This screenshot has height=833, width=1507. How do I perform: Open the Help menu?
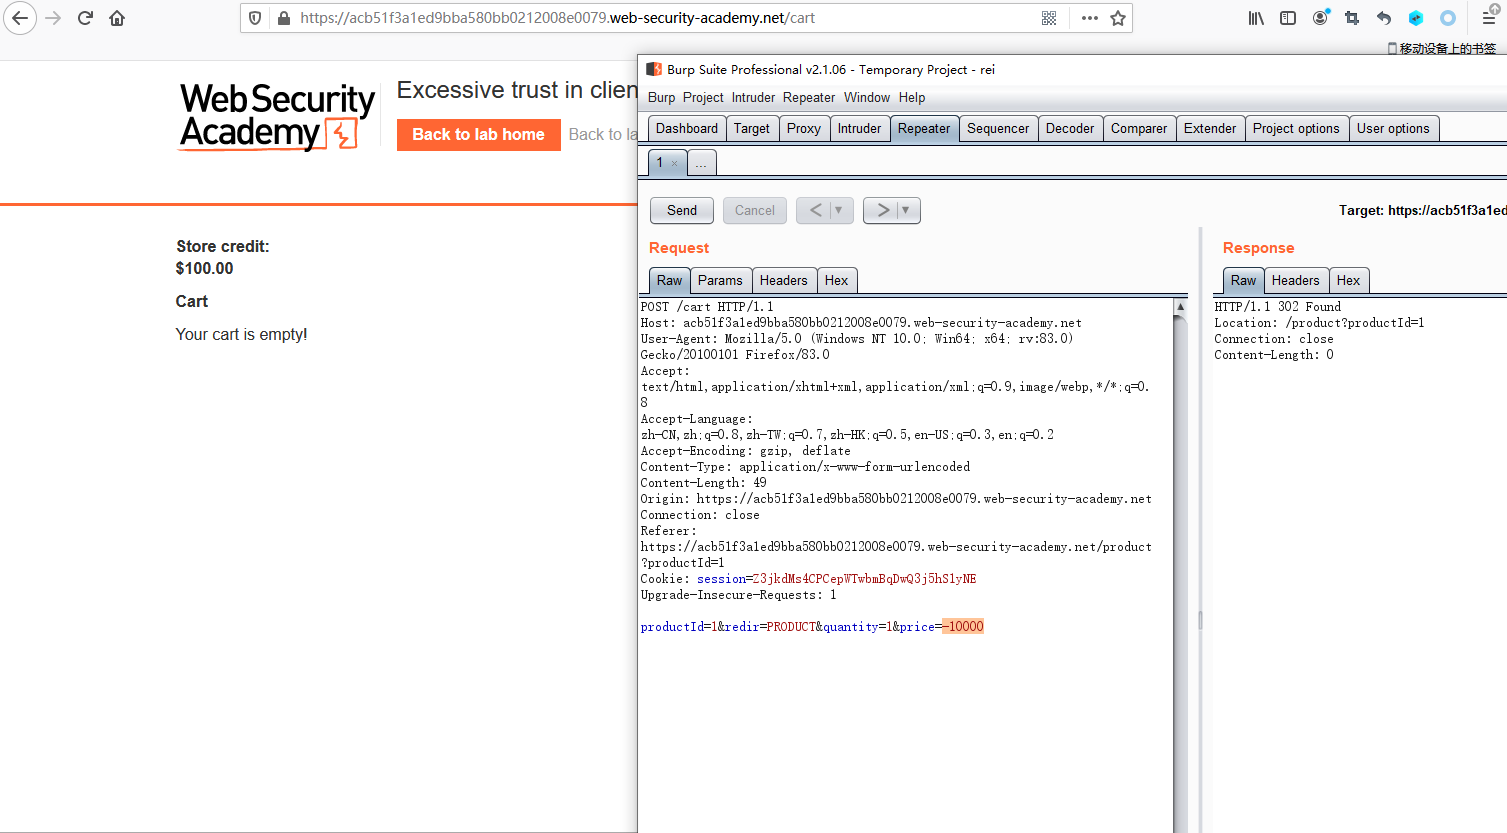pos(912,97)
